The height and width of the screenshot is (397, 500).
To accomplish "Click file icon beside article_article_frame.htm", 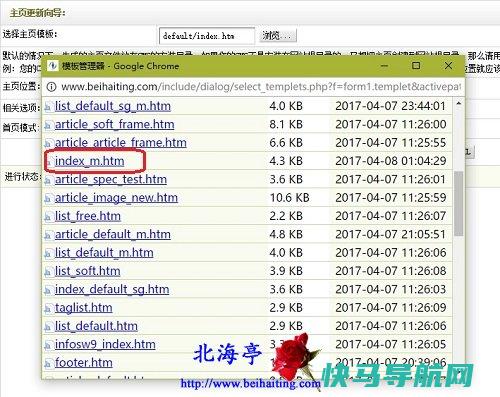I will click(48, 144).
